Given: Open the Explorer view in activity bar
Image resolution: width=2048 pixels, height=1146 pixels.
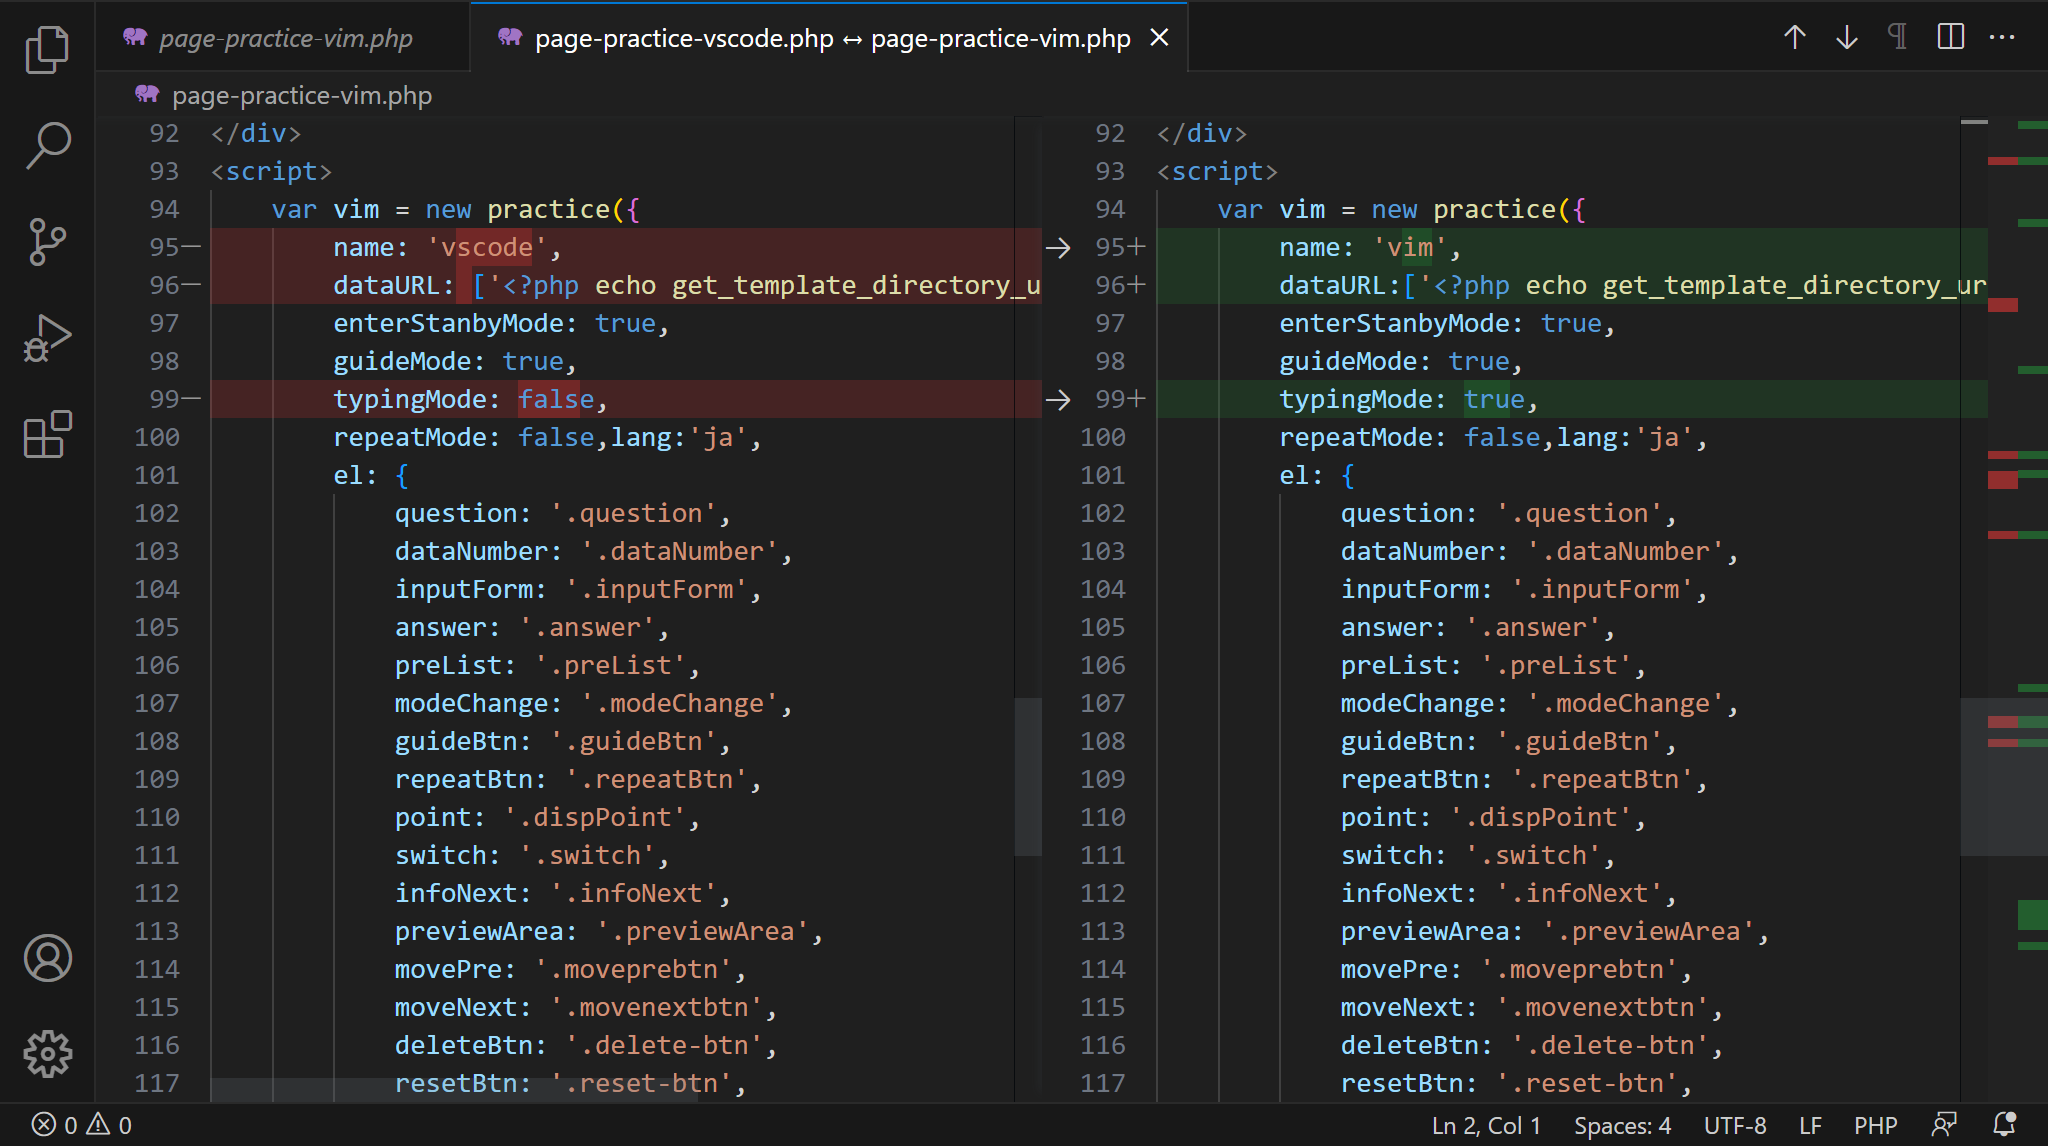Looking at the screenshot, I should tap(47, 50).
